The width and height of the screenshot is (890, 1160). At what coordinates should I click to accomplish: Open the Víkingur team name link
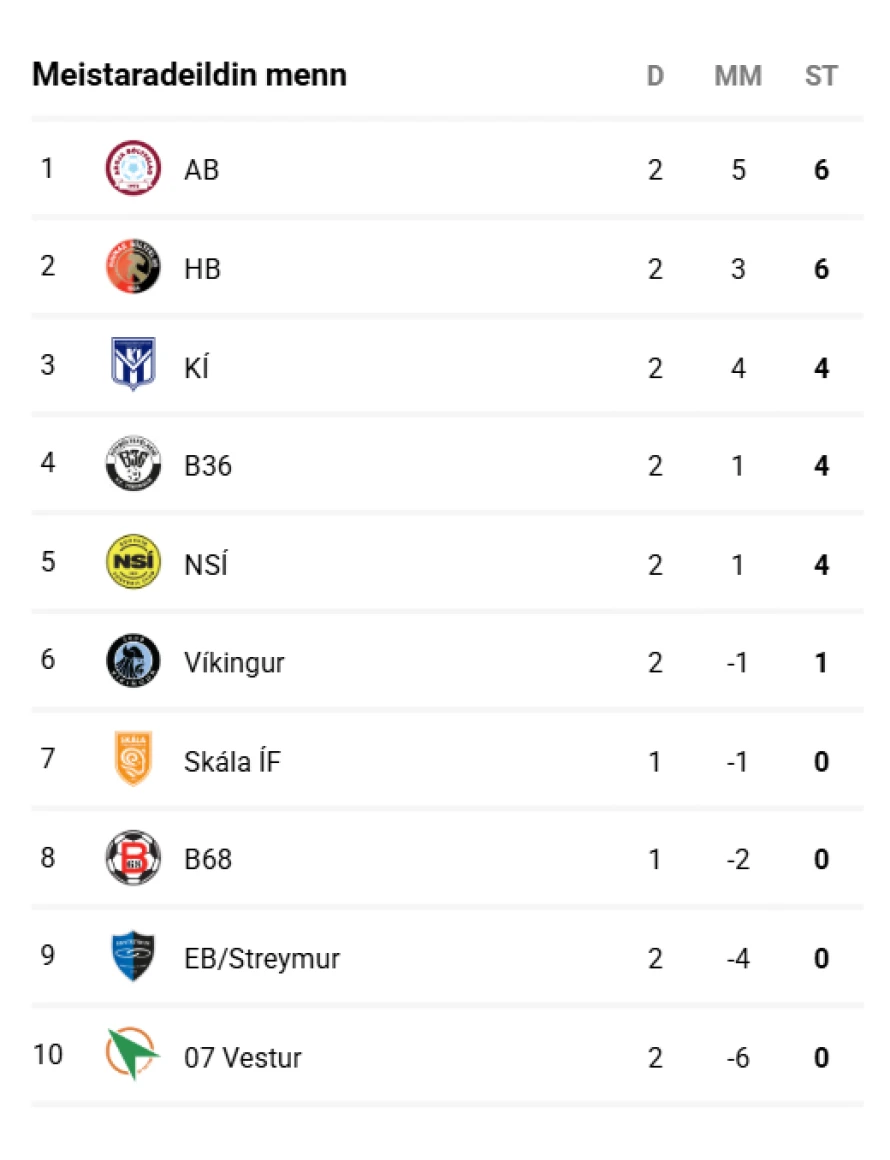(234, 663)
